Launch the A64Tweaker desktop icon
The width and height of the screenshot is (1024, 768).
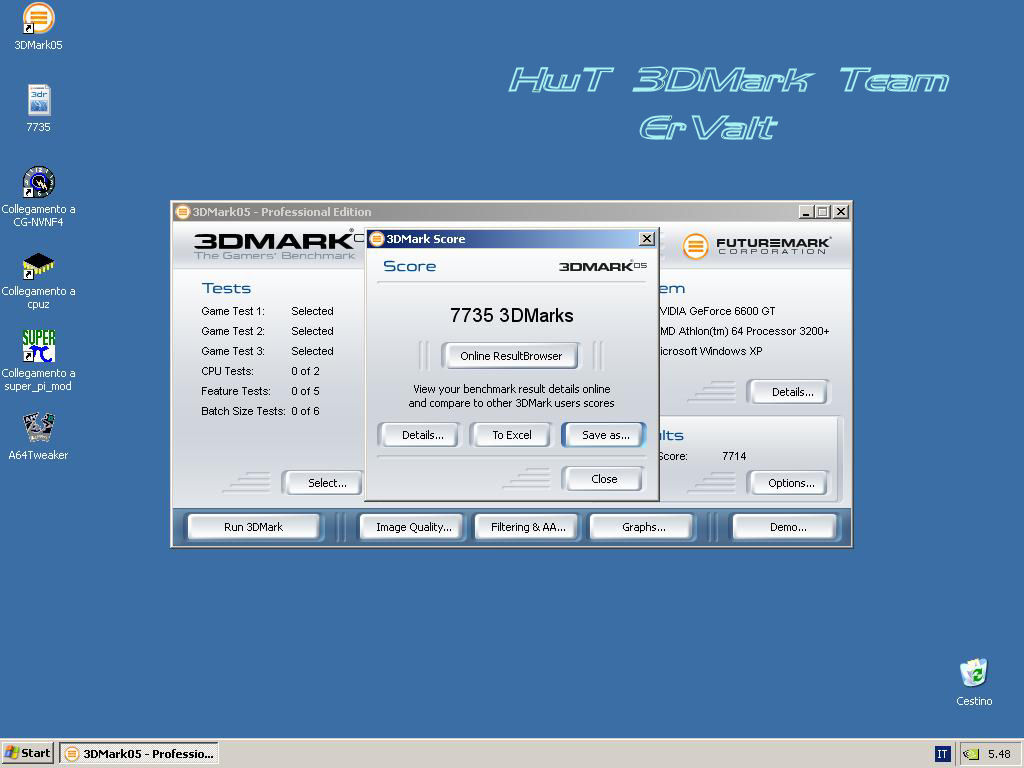39,428
